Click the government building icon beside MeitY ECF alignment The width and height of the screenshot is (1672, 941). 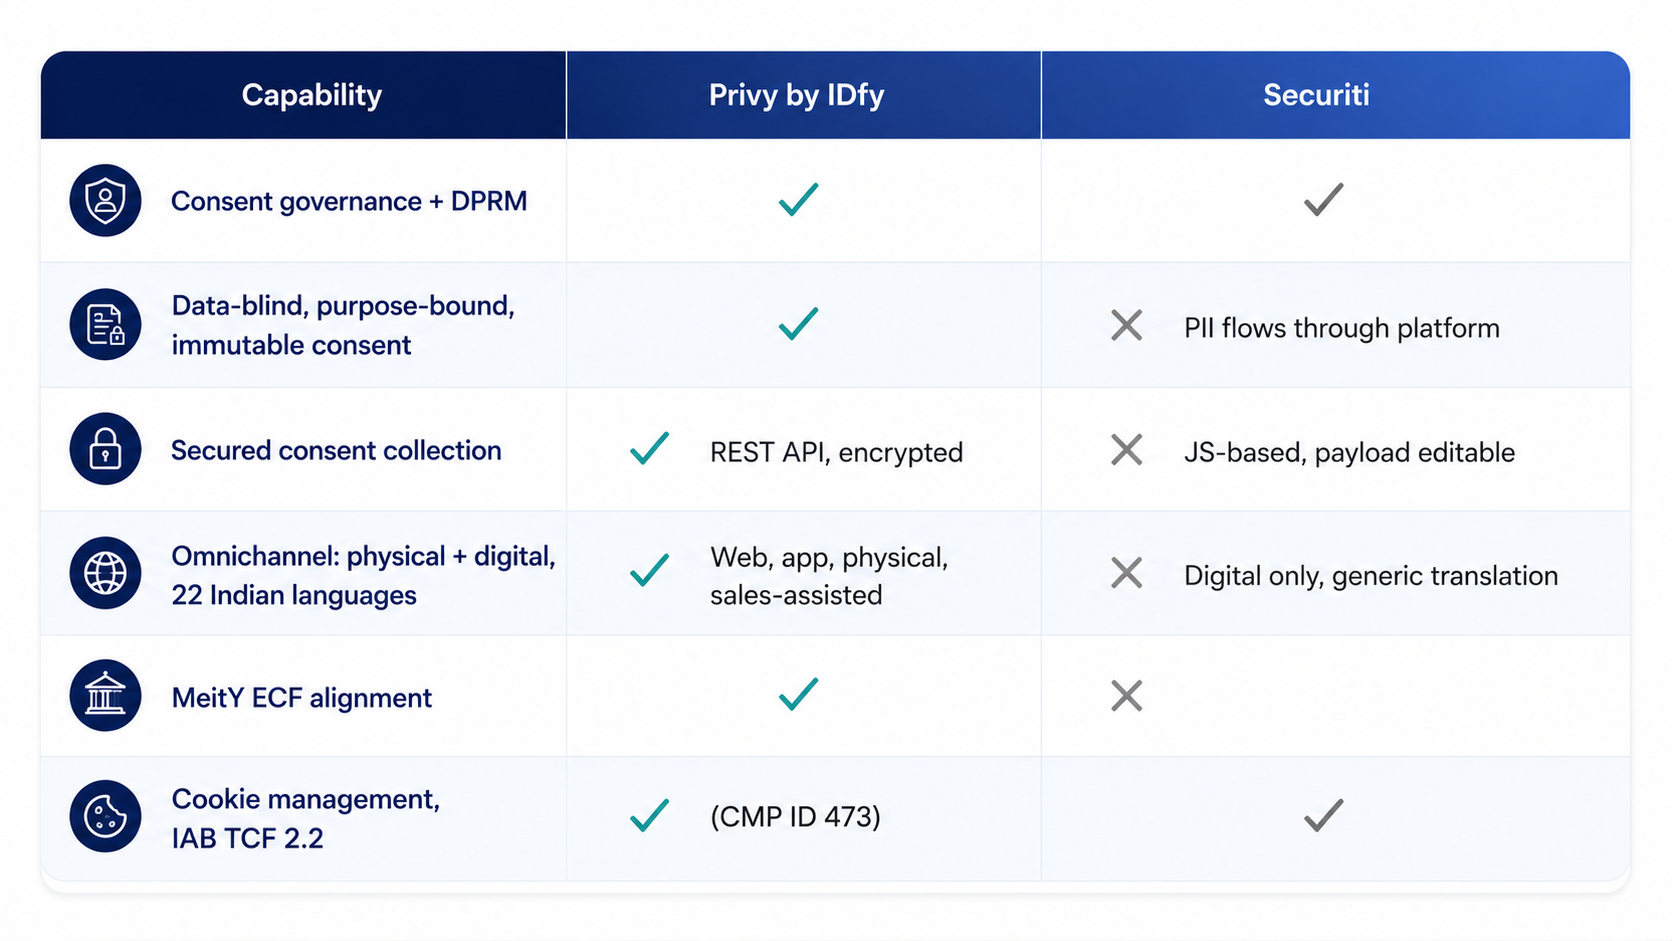pyautogui.click(x=105, y=695)
